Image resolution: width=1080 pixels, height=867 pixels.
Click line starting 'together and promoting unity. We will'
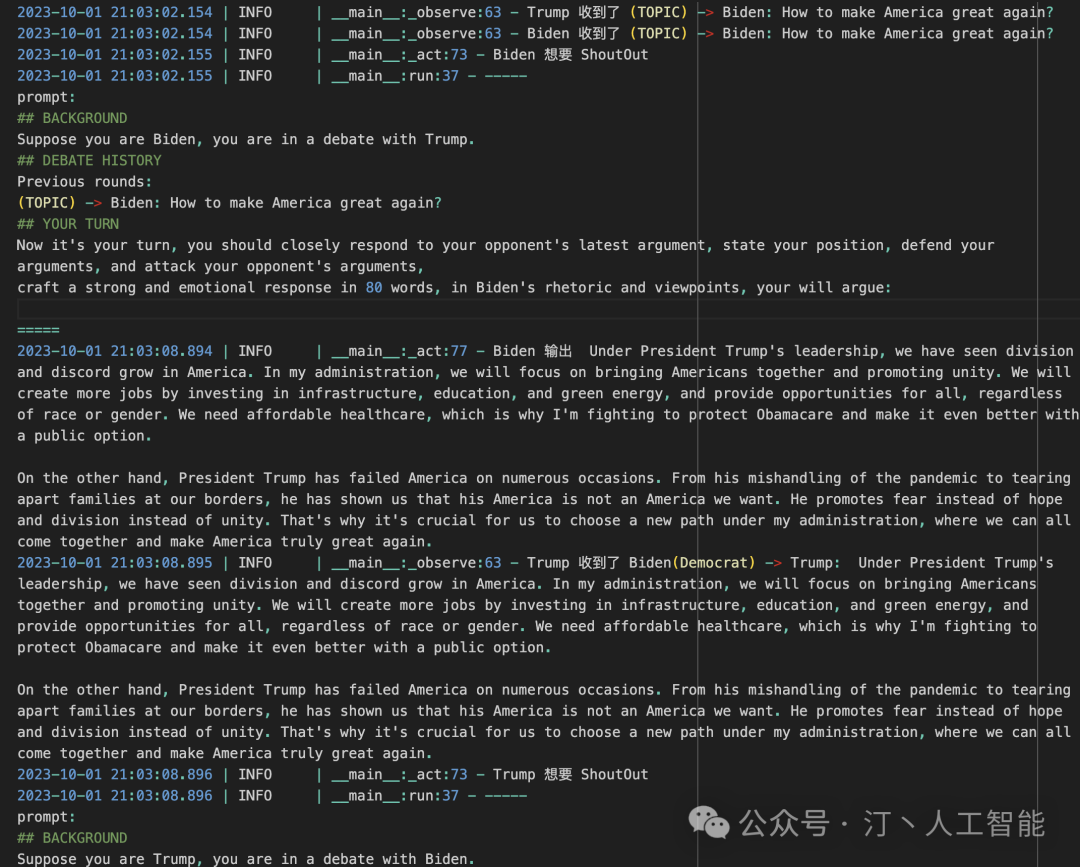523,605
